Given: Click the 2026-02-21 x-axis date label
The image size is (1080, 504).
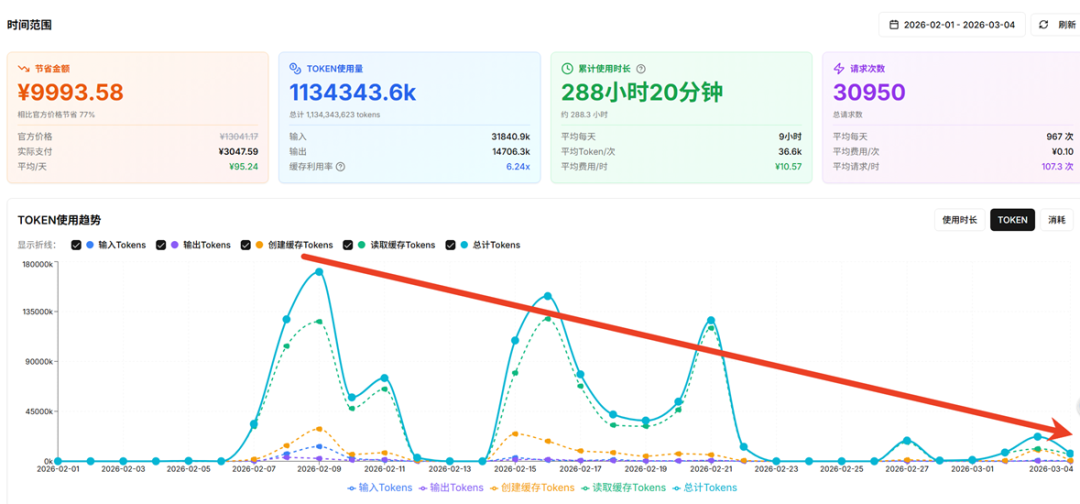Looking at the screenshot, I should pyautogui.click(x=712, y=469).
